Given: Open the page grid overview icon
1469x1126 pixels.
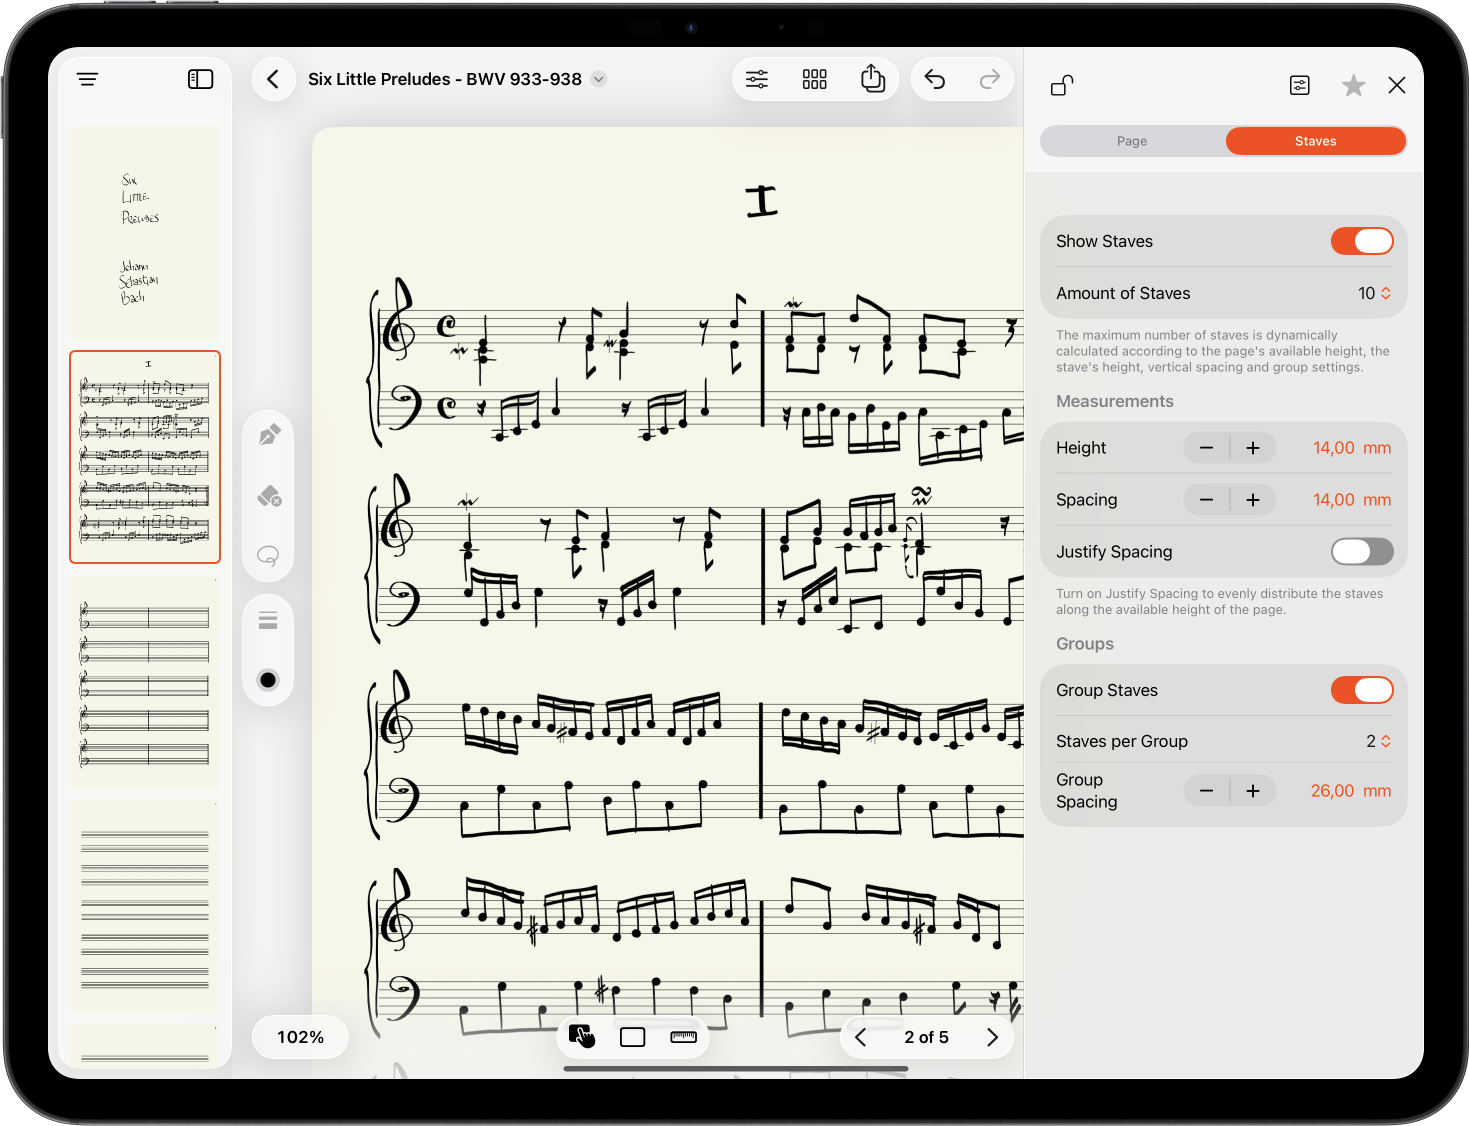Looking at the screenshot, I should [815, 79].
